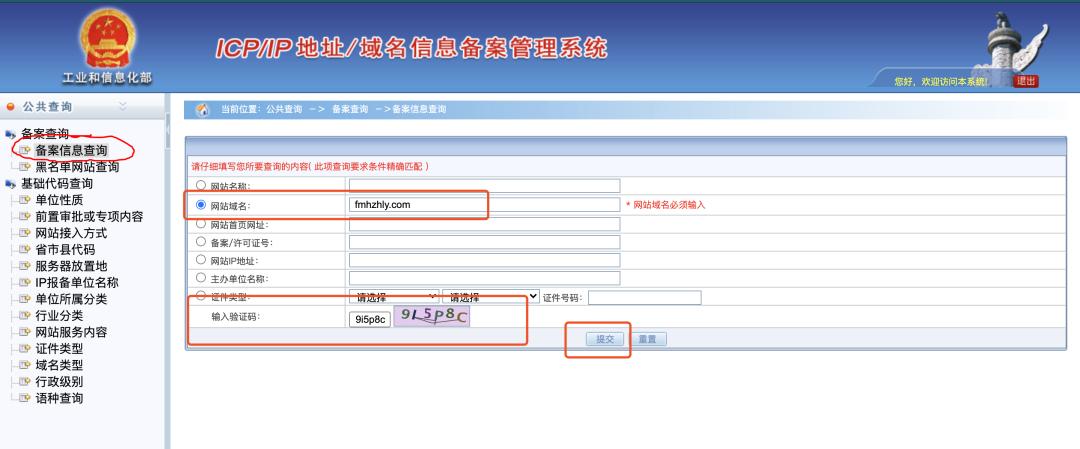Select the 网站名称 radio button
1080x449 pixels.
[201, 185]
